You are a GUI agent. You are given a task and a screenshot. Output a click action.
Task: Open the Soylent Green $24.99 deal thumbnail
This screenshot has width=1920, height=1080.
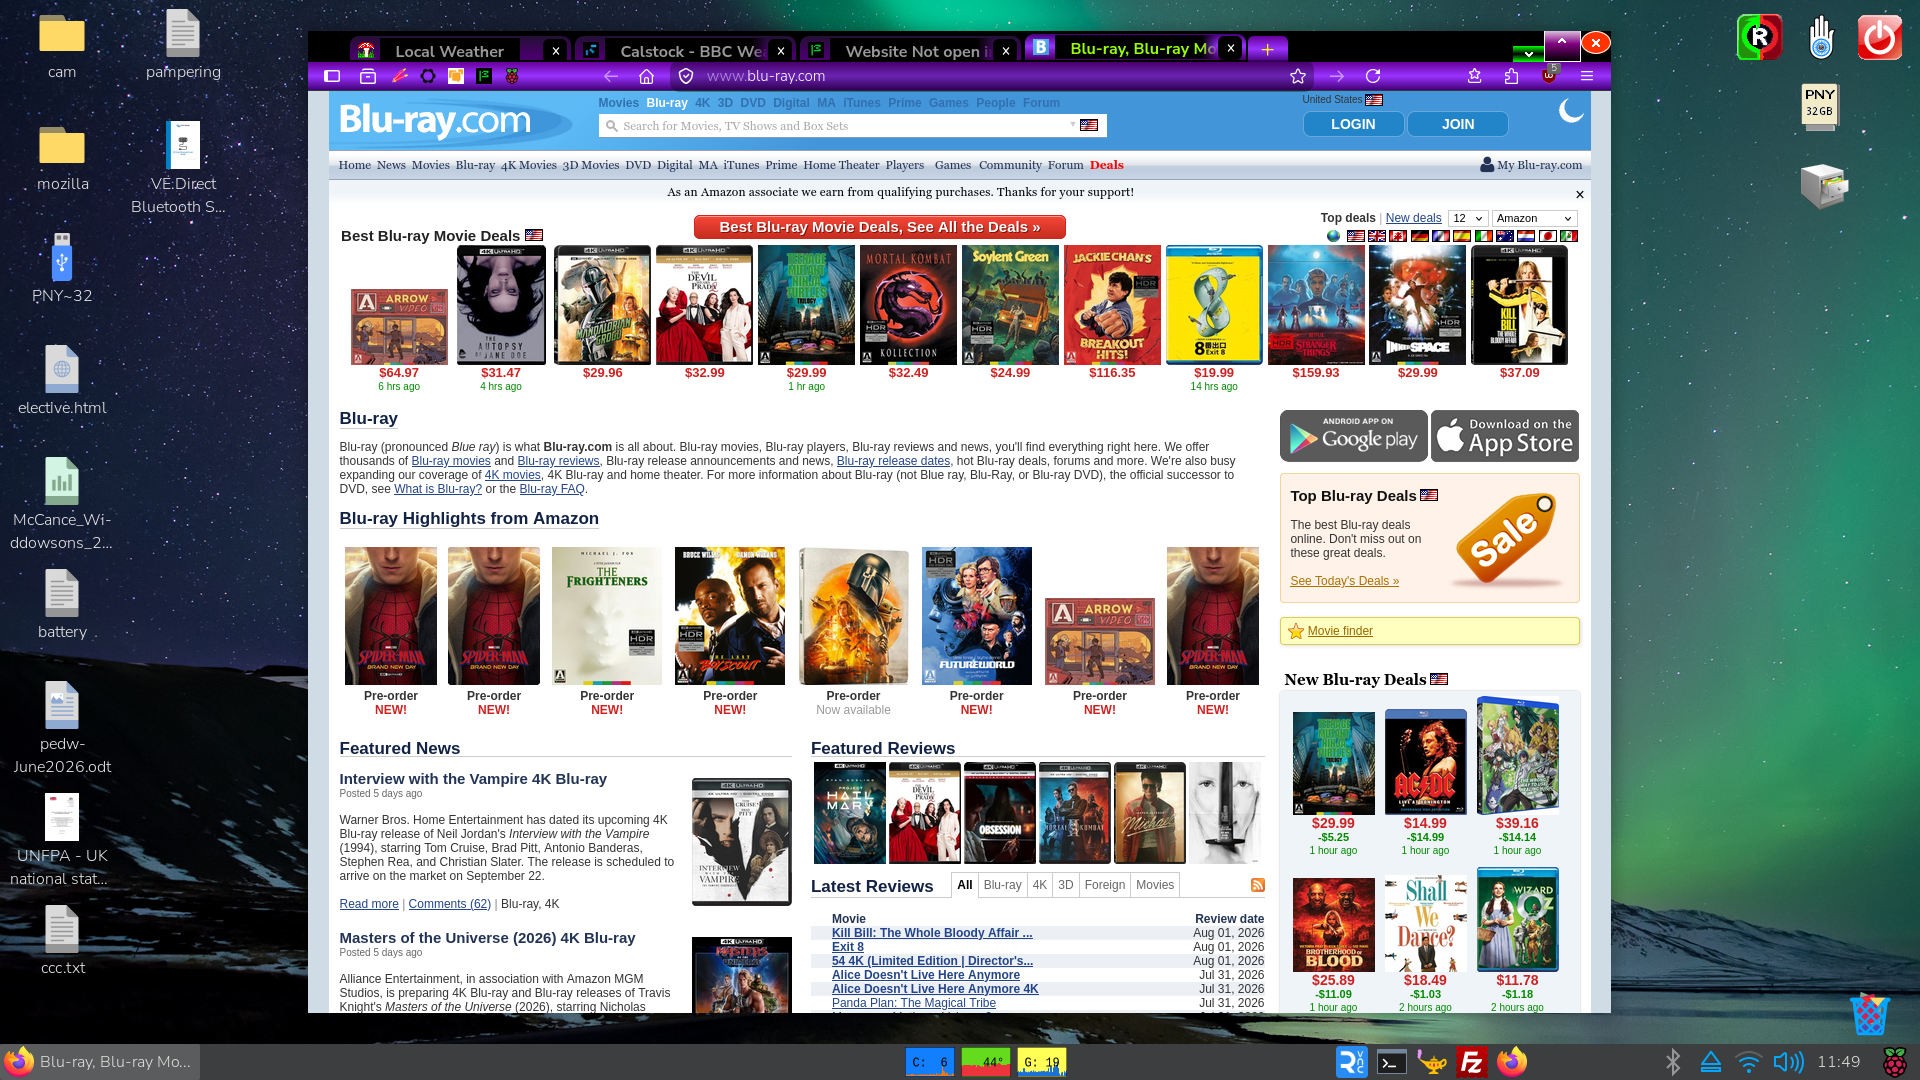point(1010,305)
